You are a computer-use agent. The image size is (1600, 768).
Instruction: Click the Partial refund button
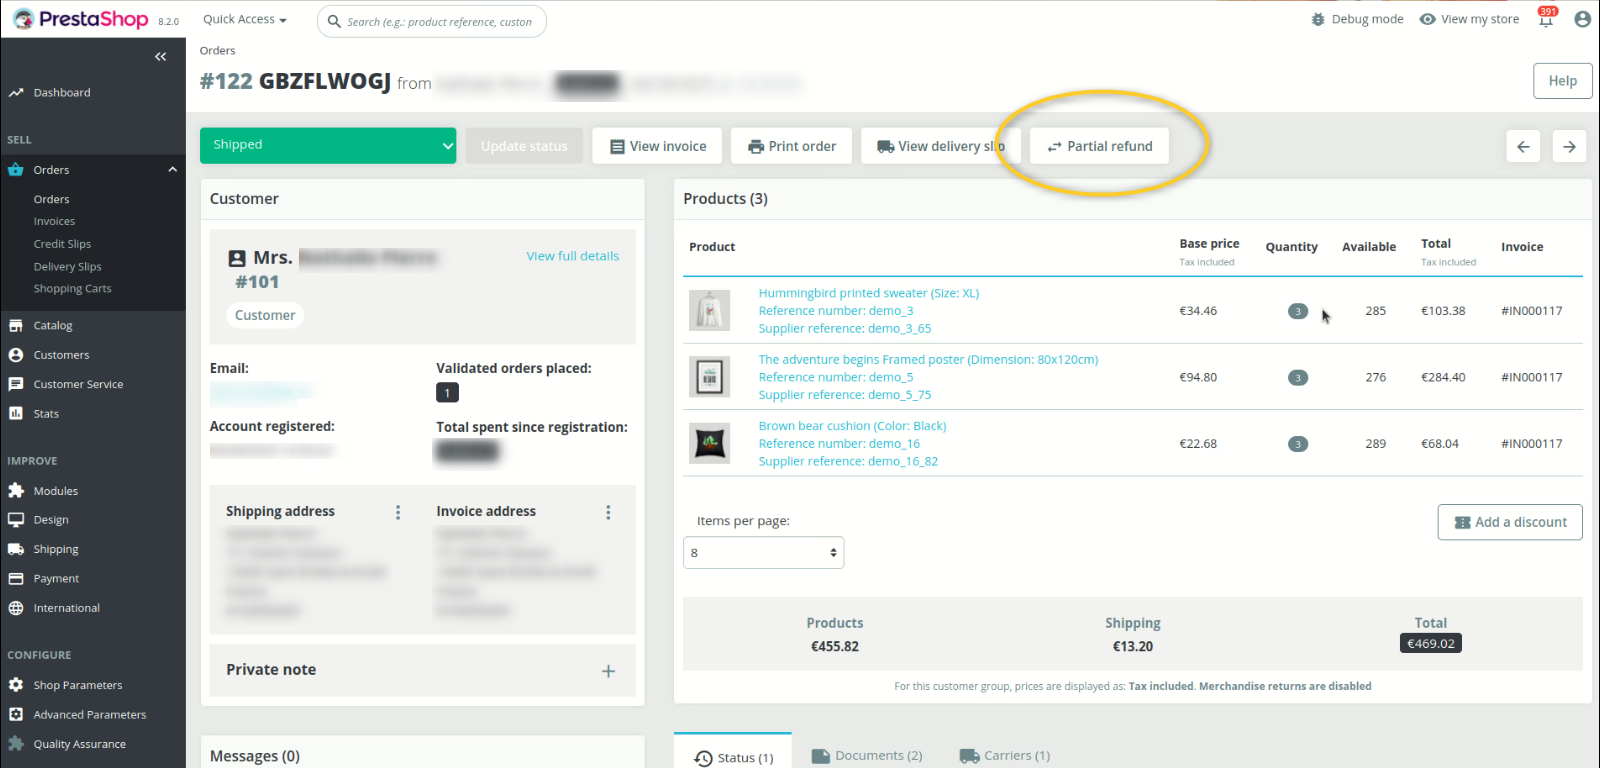pos(1099,146)
